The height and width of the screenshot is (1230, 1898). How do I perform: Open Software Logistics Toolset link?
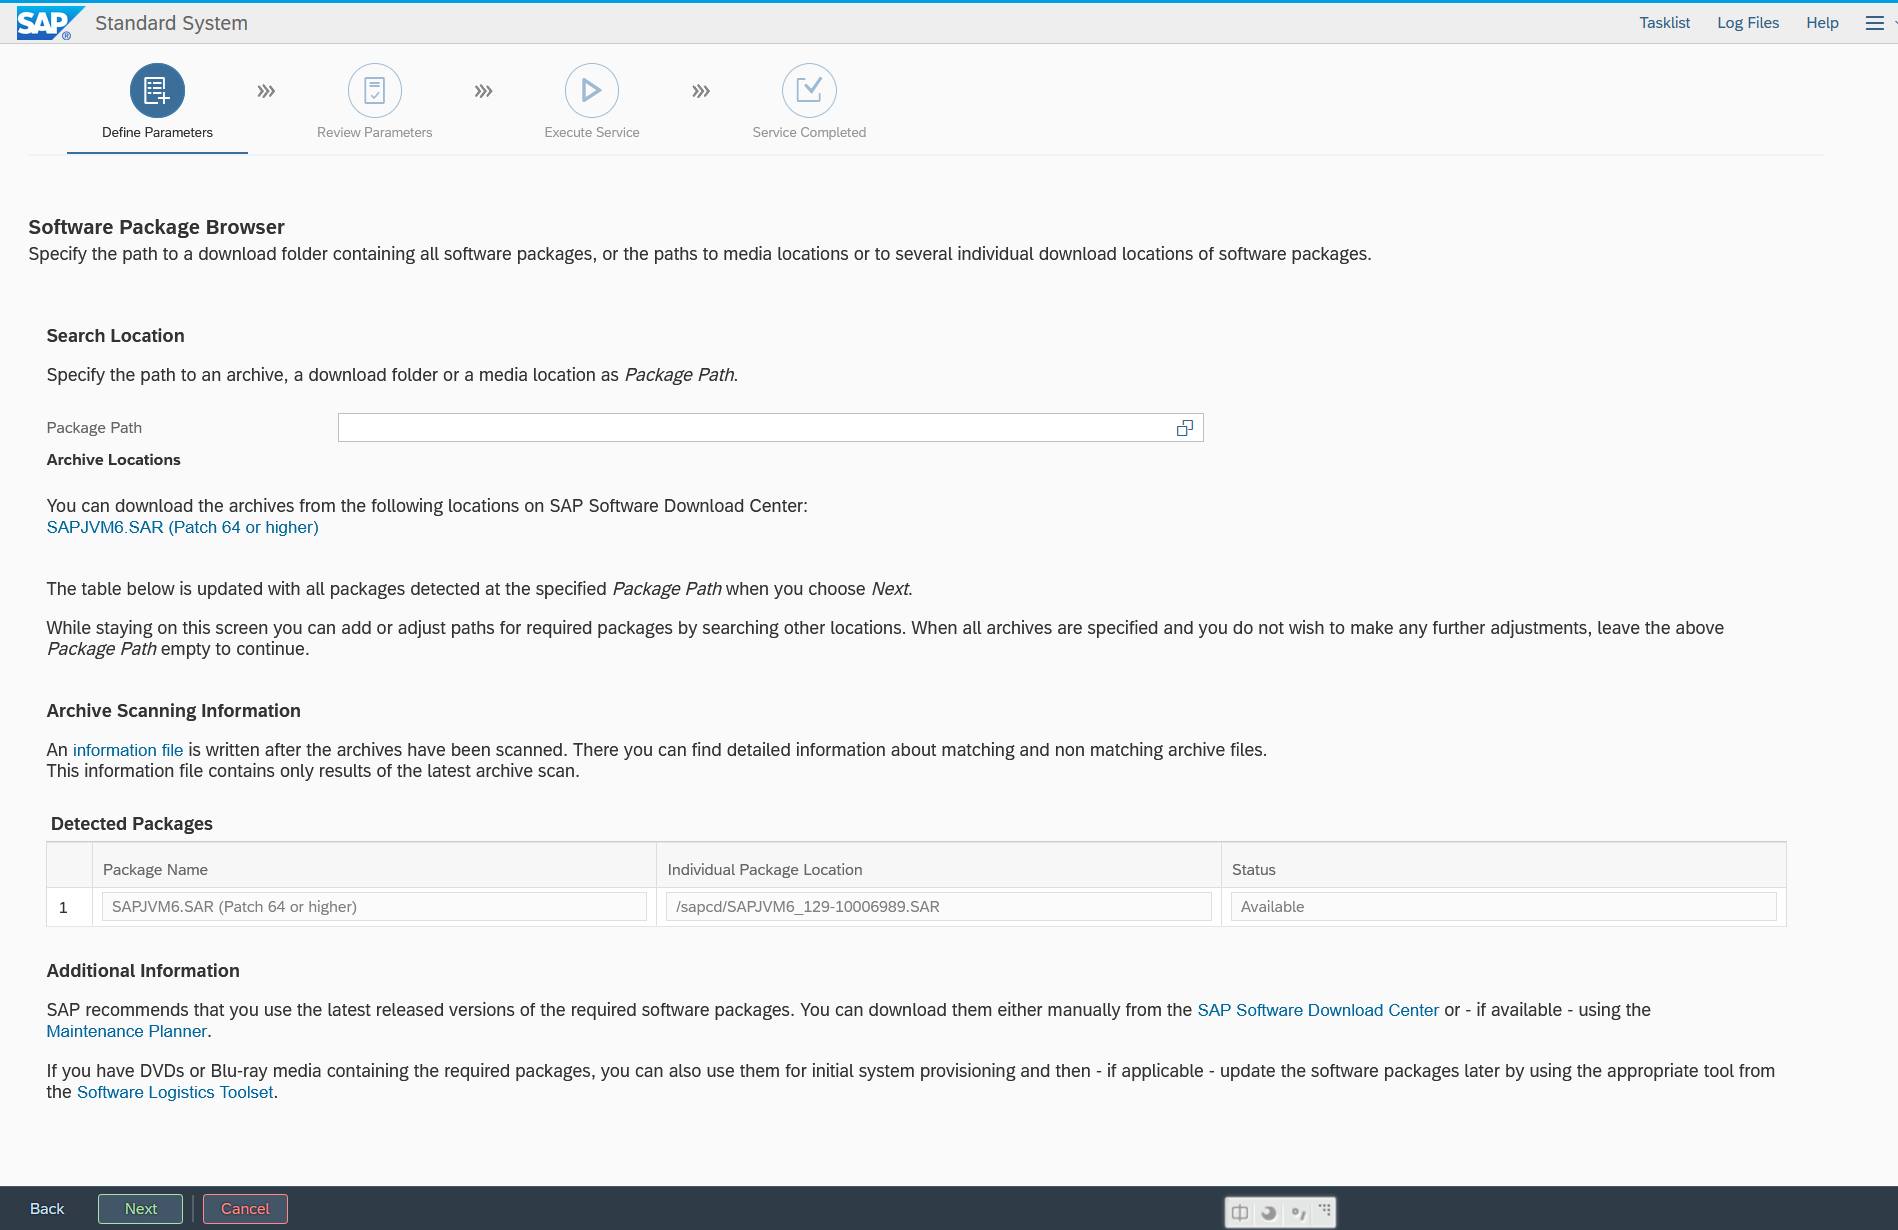[175, 1092]
